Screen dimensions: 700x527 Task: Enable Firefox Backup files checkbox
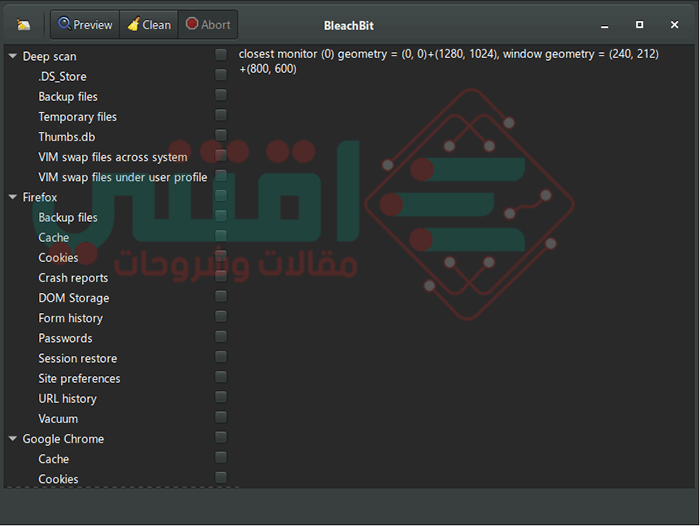pyautogui.click(x=221, y=215)
